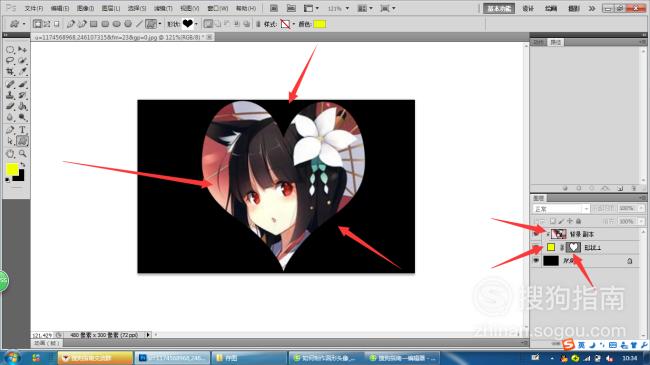Swap foreground and background colors

[22, 165]
